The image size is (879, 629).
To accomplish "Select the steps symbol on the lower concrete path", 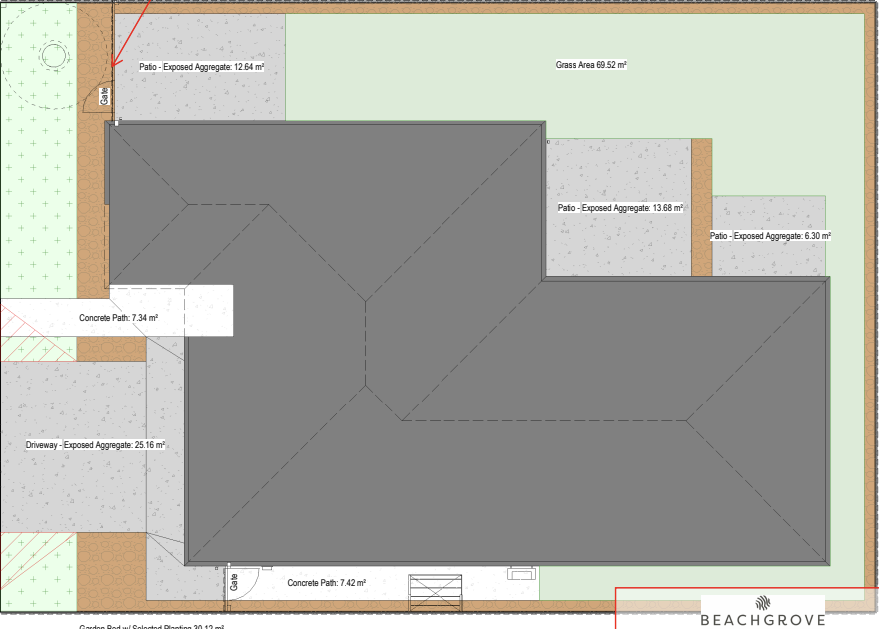I will [x=436, y=591].
